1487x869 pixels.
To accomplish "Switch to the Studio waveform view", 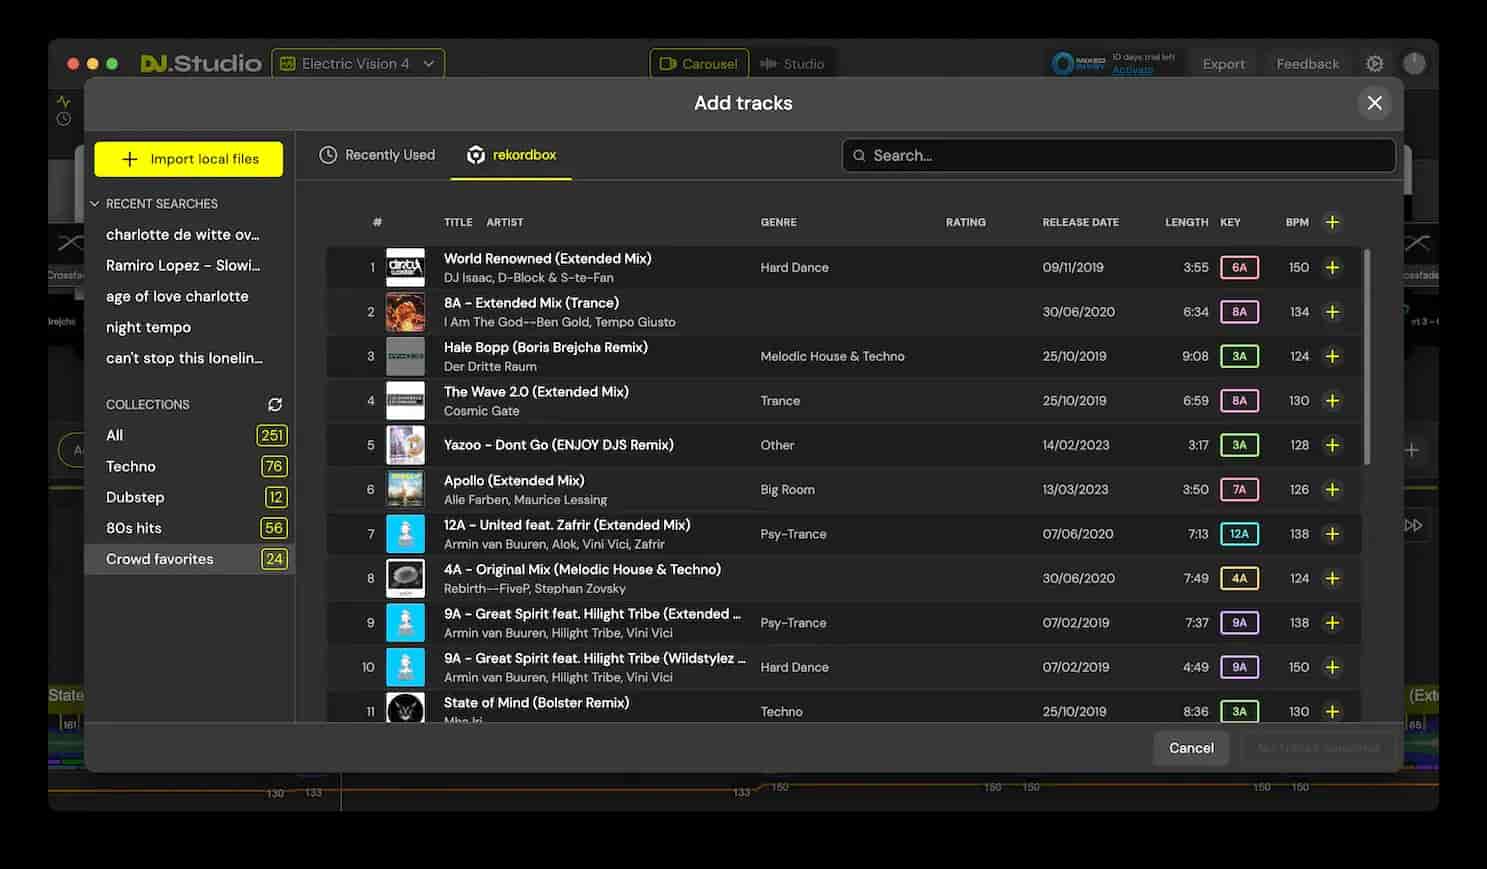I will coord(794,62).
